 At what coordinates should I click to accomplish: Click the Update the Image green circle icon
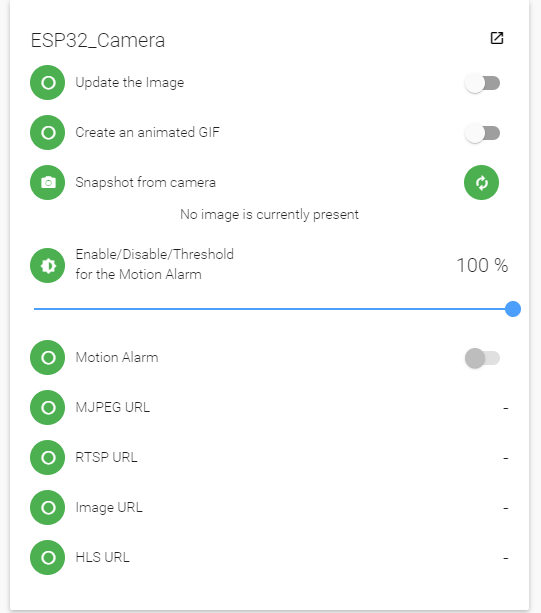click(48, 82)
